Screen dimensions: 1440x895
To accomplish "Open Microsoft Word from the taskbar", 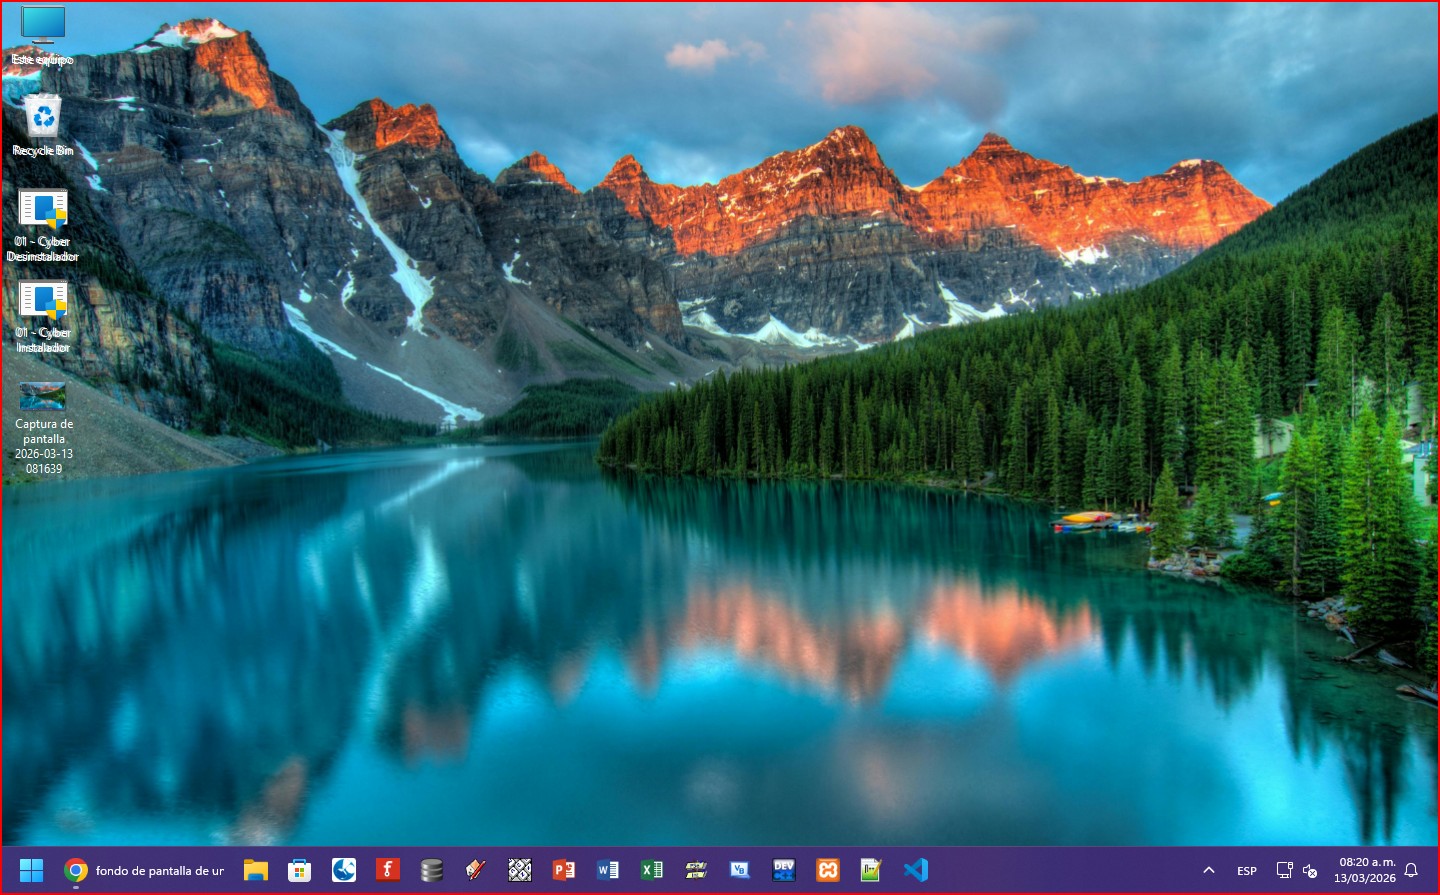I will pos(607,870).
